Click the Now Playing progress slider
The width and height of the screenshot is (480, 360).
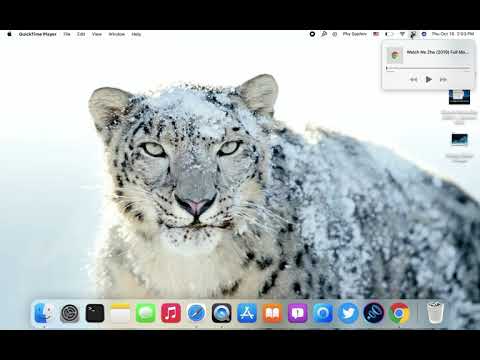[428, 68]
